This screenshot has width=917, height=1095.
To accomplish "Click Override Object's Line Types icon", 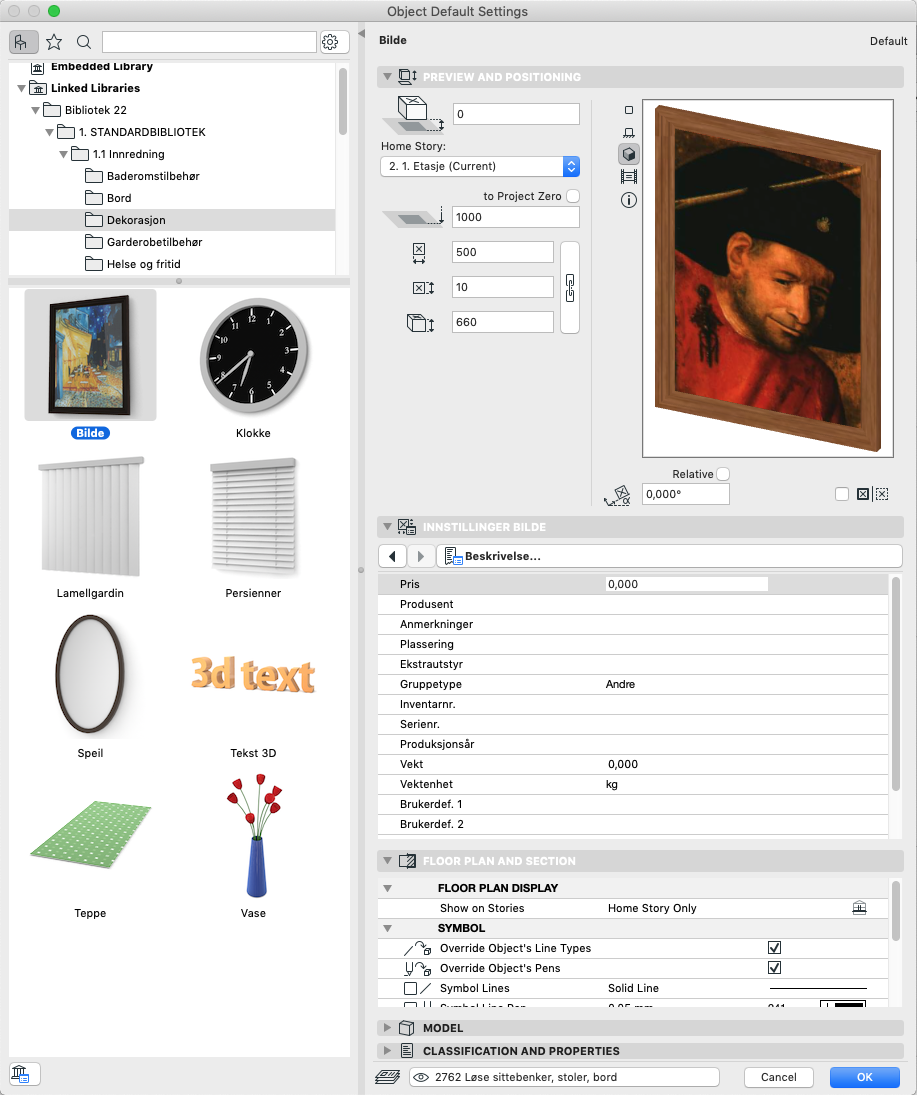I will [x=418, y=948].
